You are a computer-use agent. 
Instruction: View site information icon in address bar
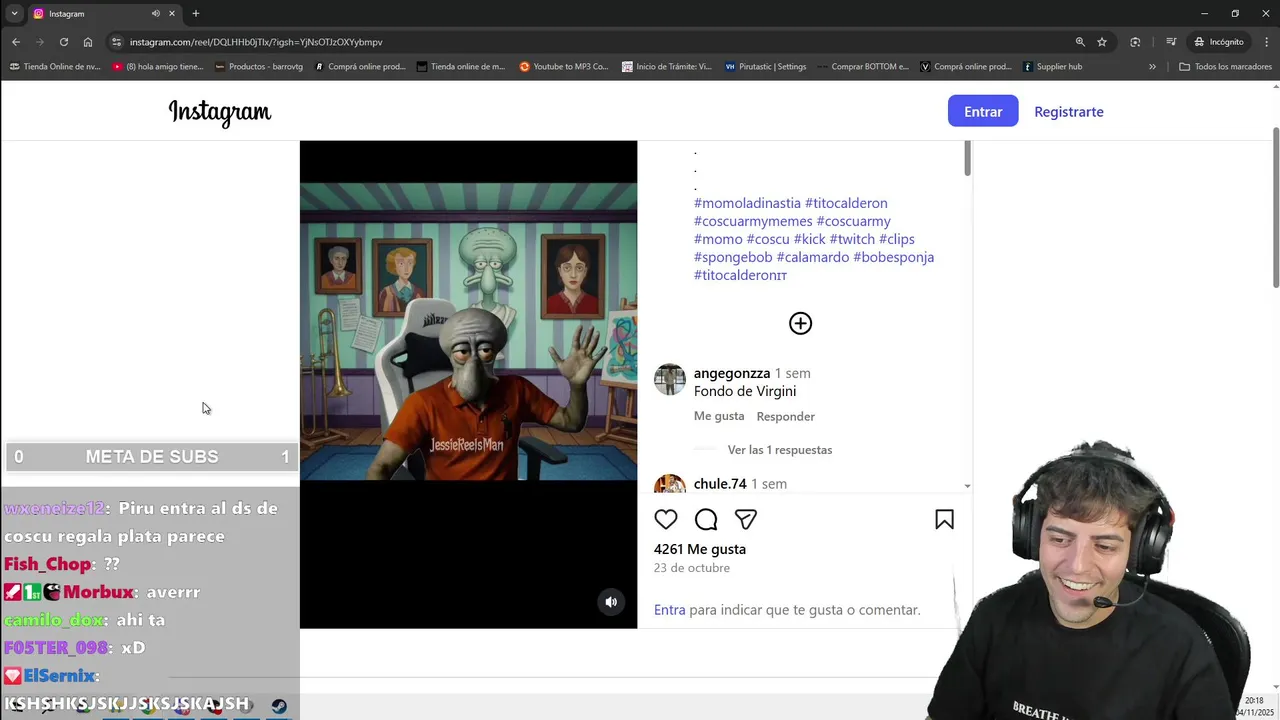tap(116, 42)
